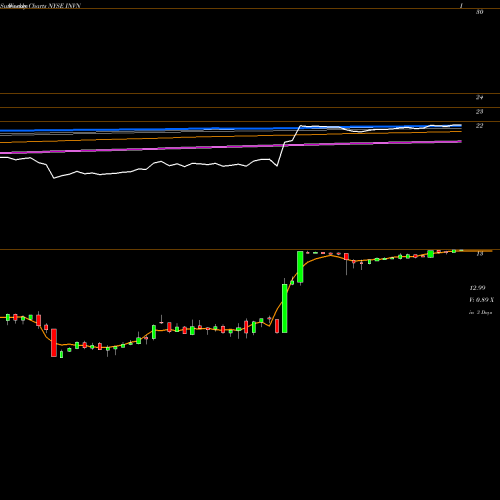Click the 23 price axis label
The width and height of the screenshot is (500, 500).
[479, 112]
